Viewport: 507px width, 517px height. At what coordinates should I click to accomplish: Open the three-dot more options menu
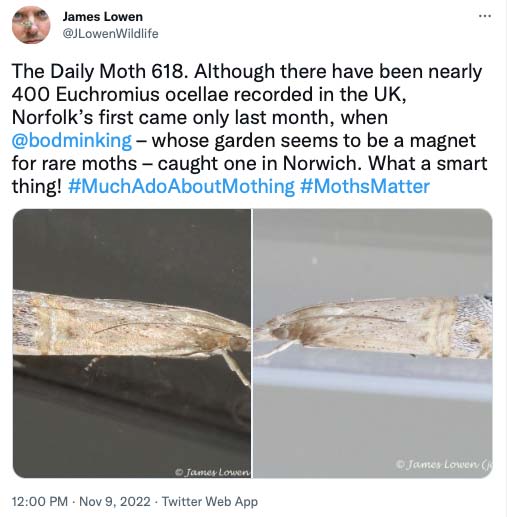485,16
